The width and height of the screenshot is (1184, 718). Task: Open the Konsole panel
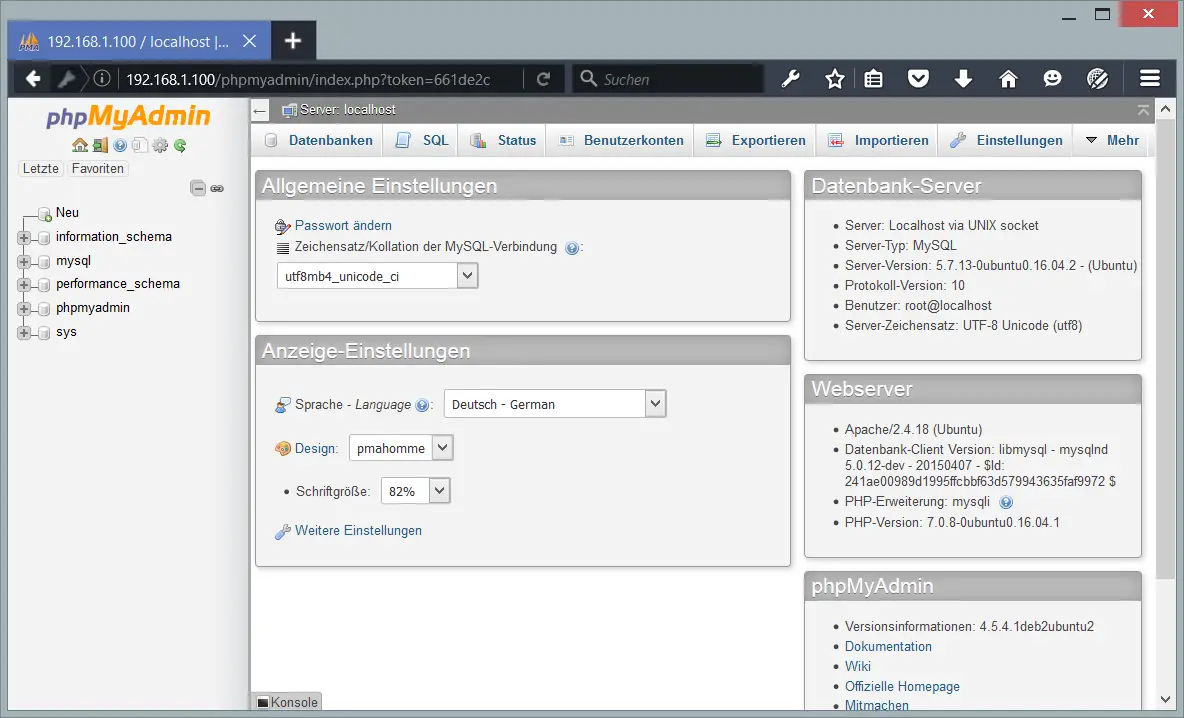(x=287, y=702)
